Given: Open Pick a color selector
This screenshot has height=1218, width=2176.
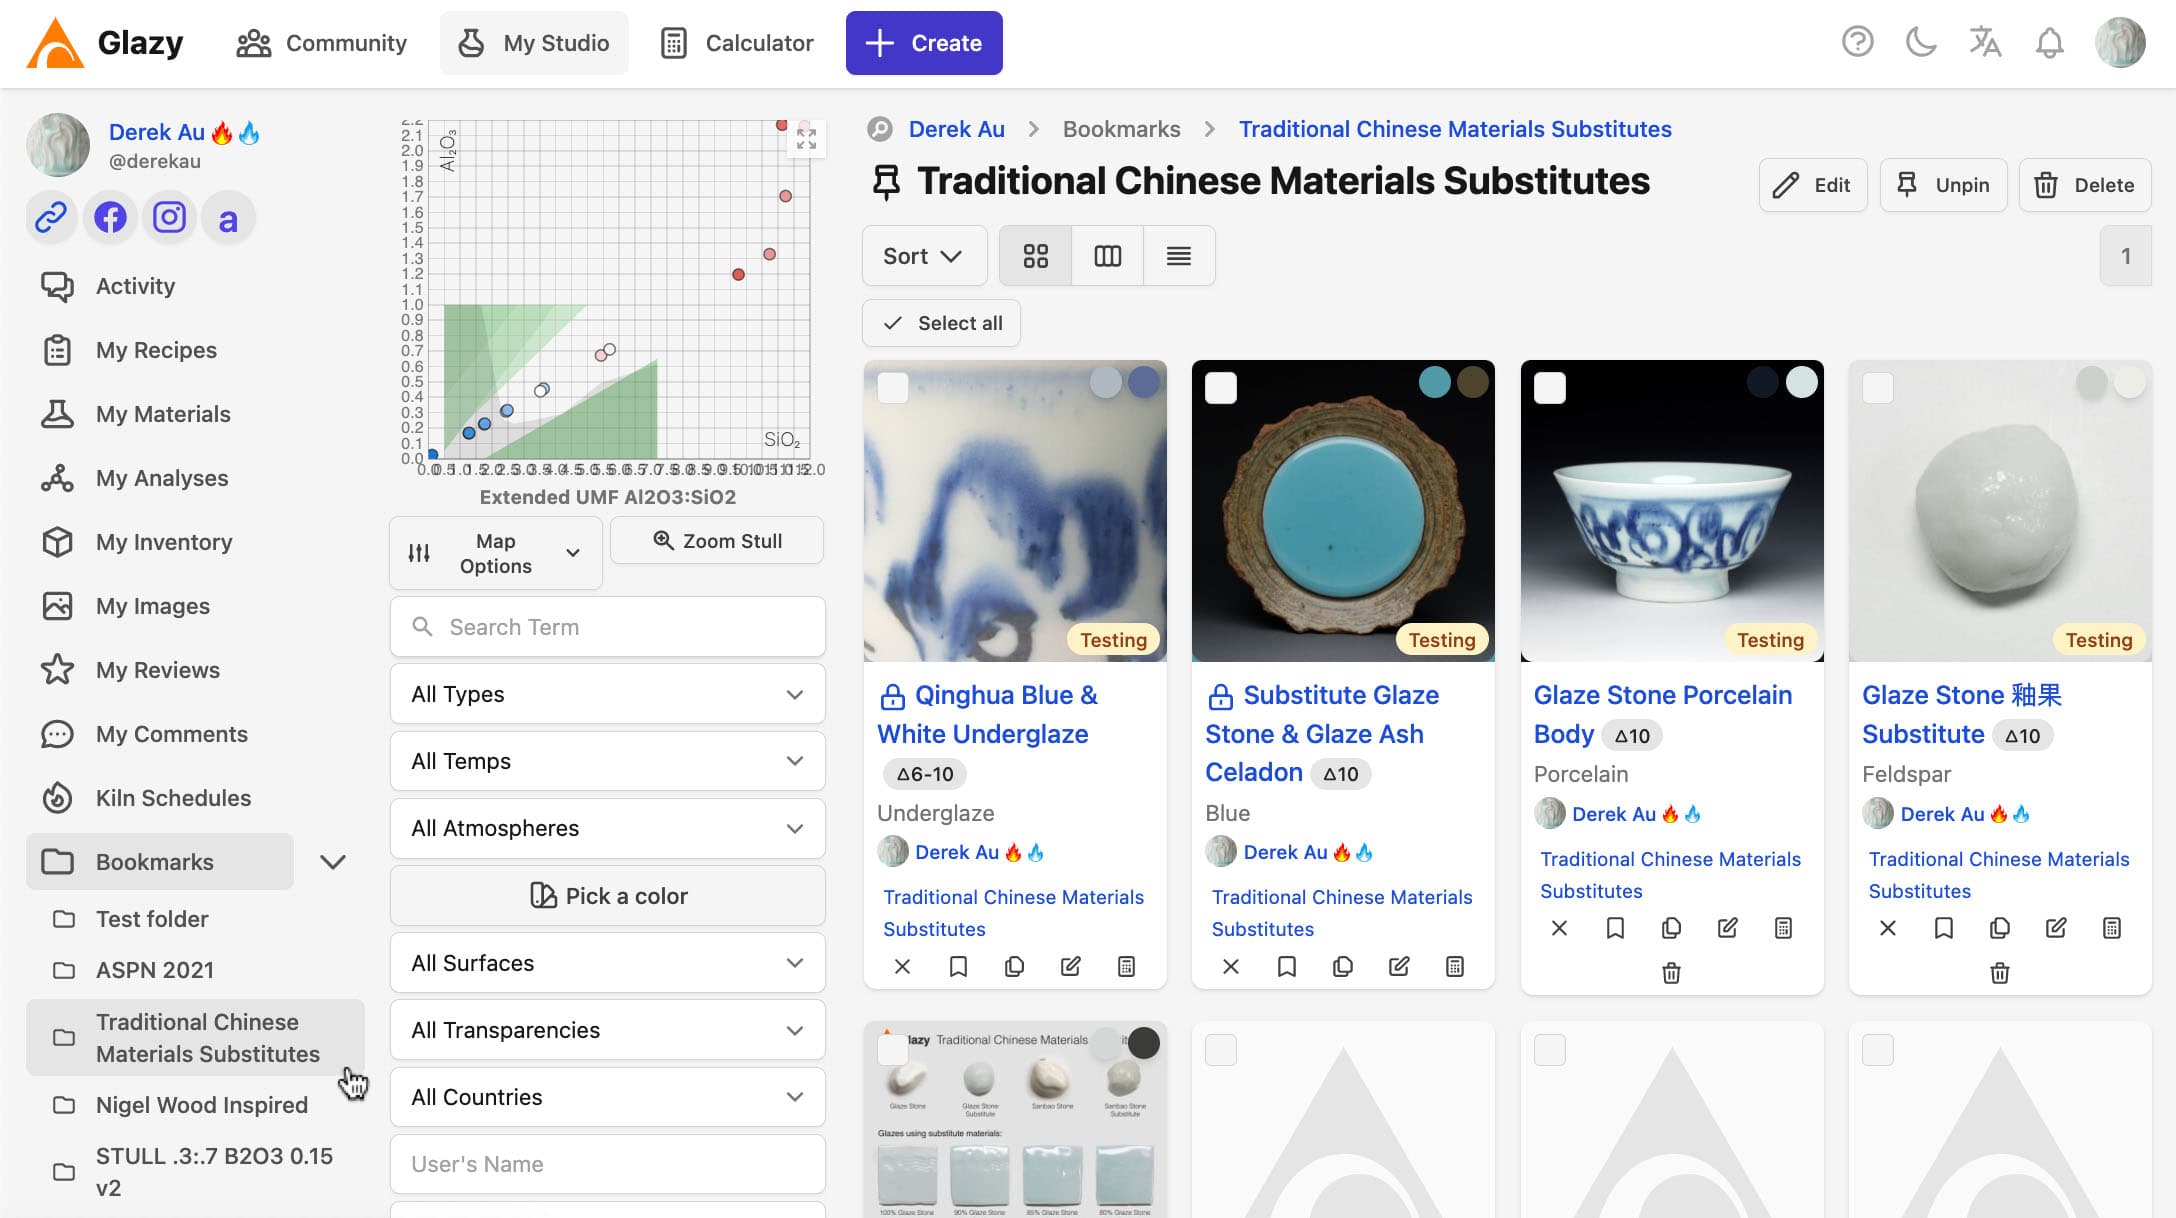Looking at the screenshot, I should [x=607, y=895].
